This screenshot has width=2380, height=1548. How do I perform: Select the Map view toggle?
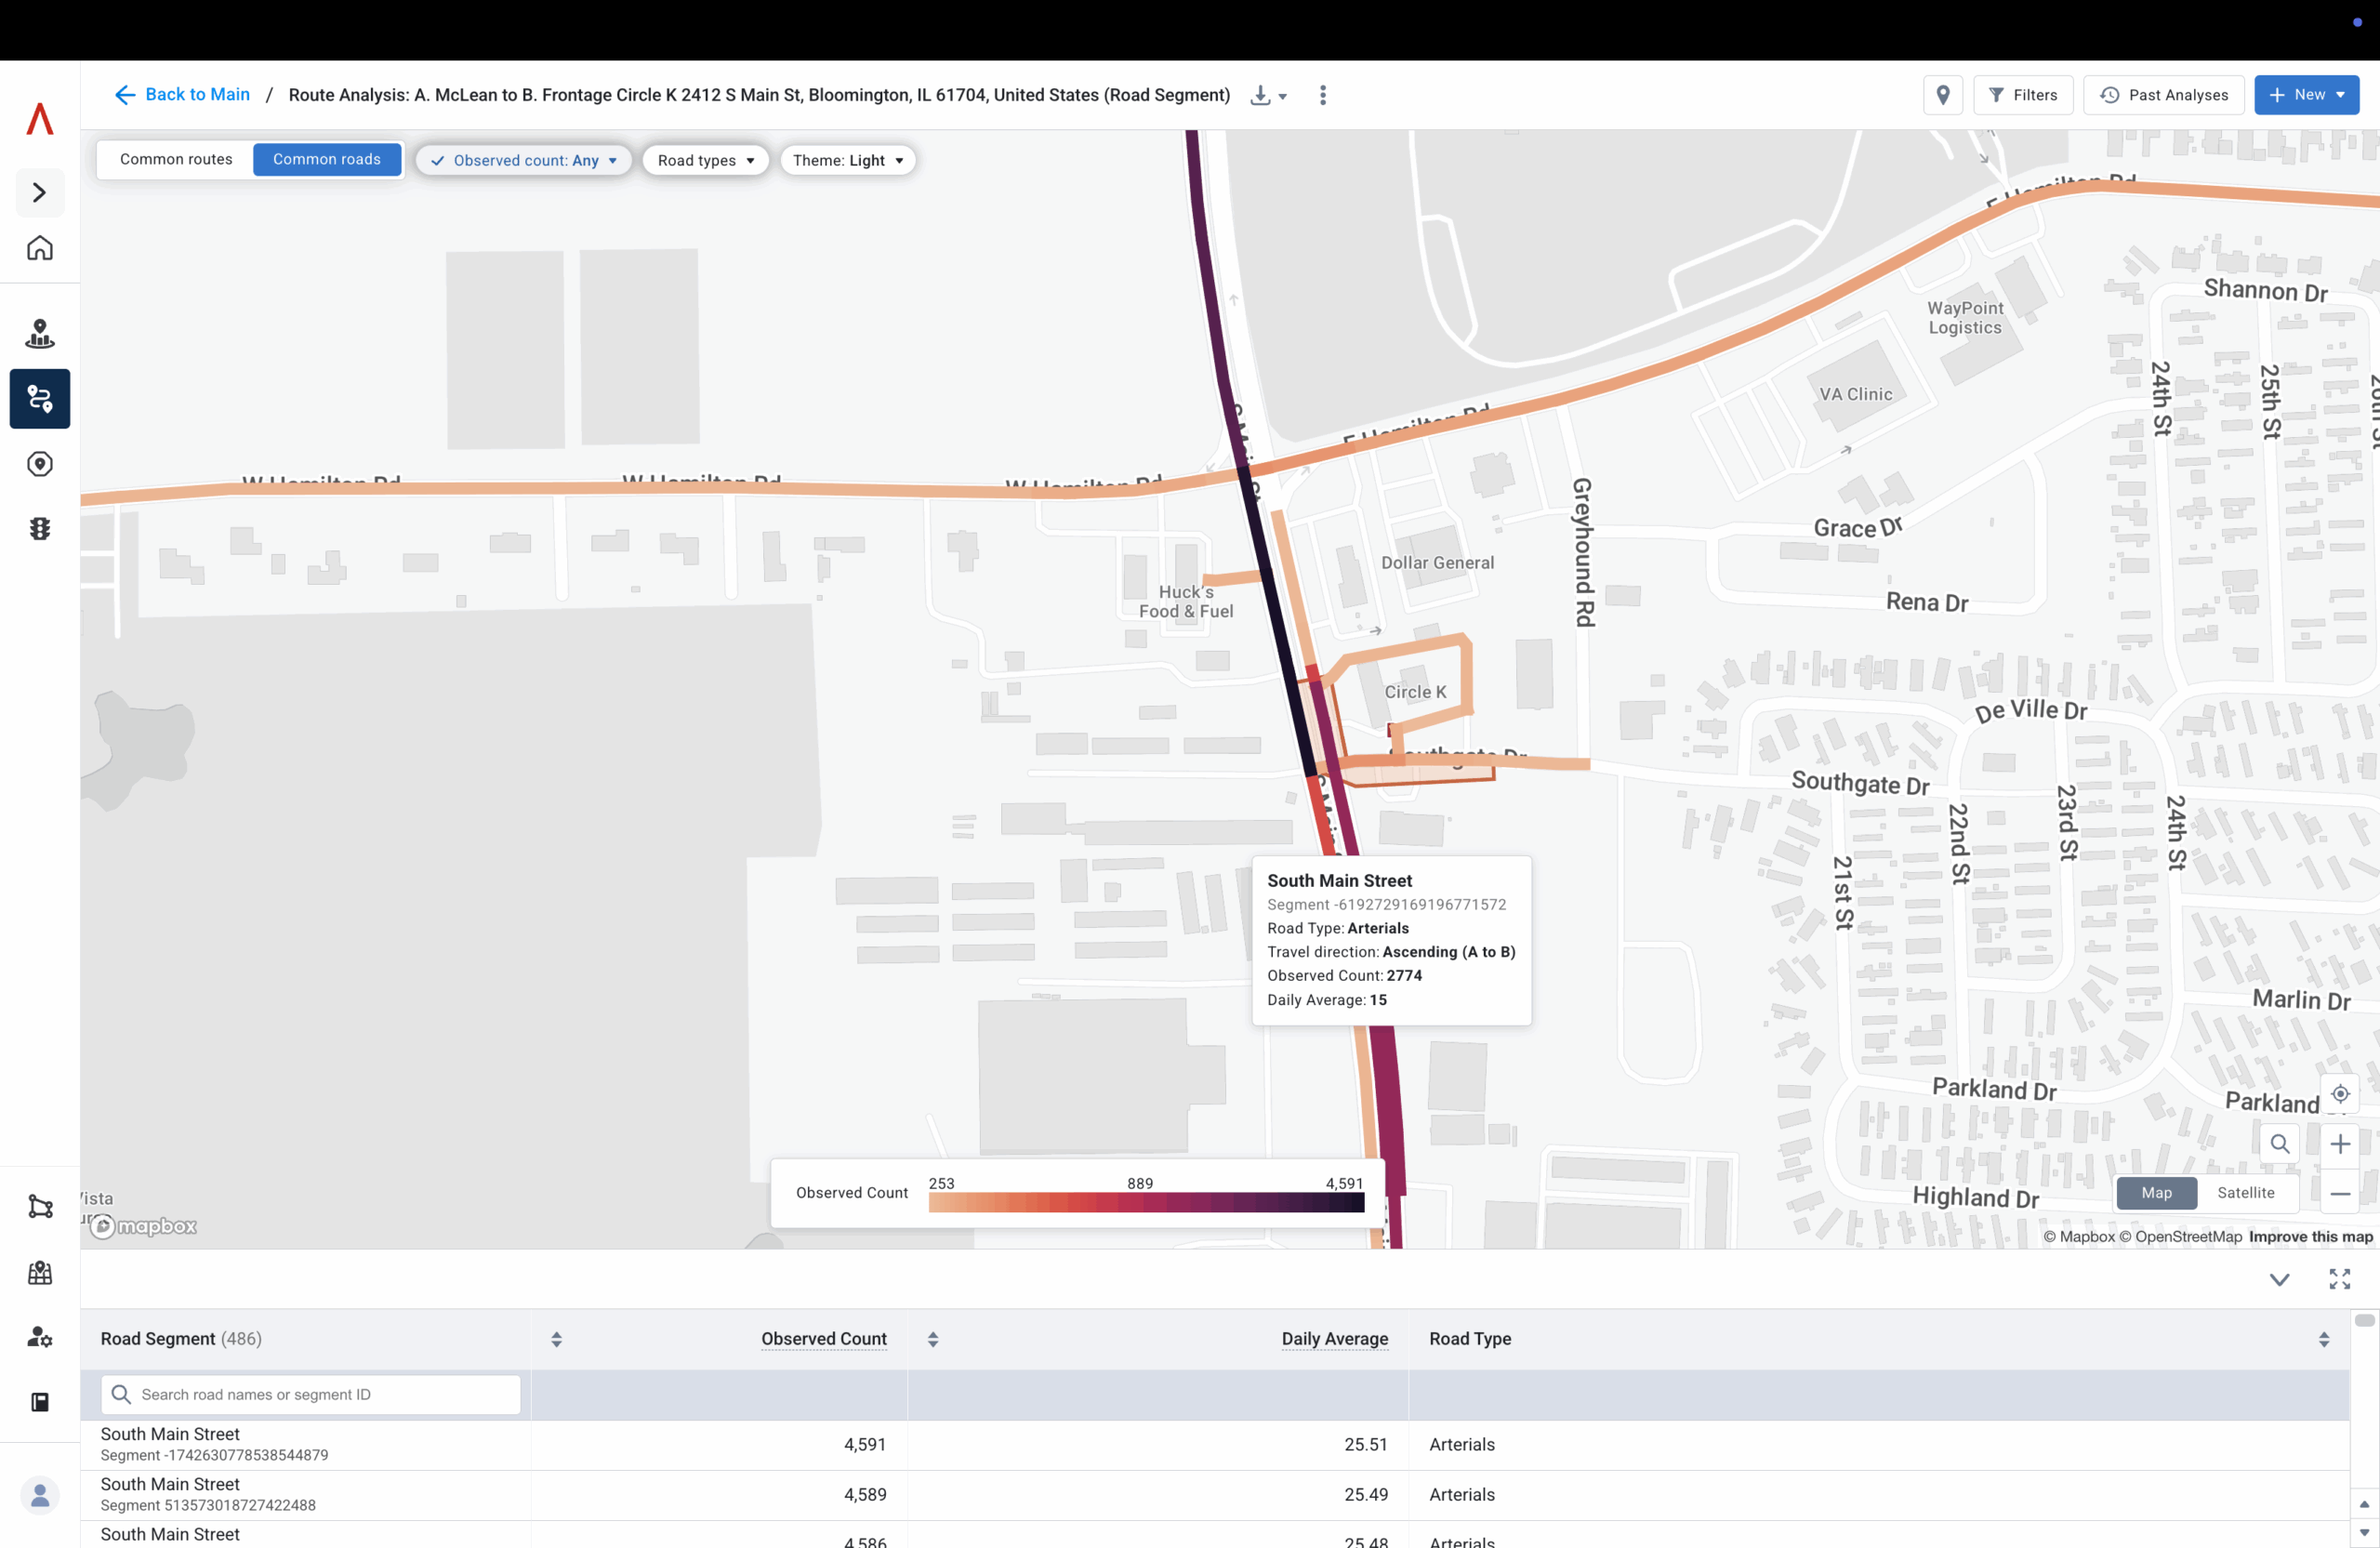(2156, 1193)
